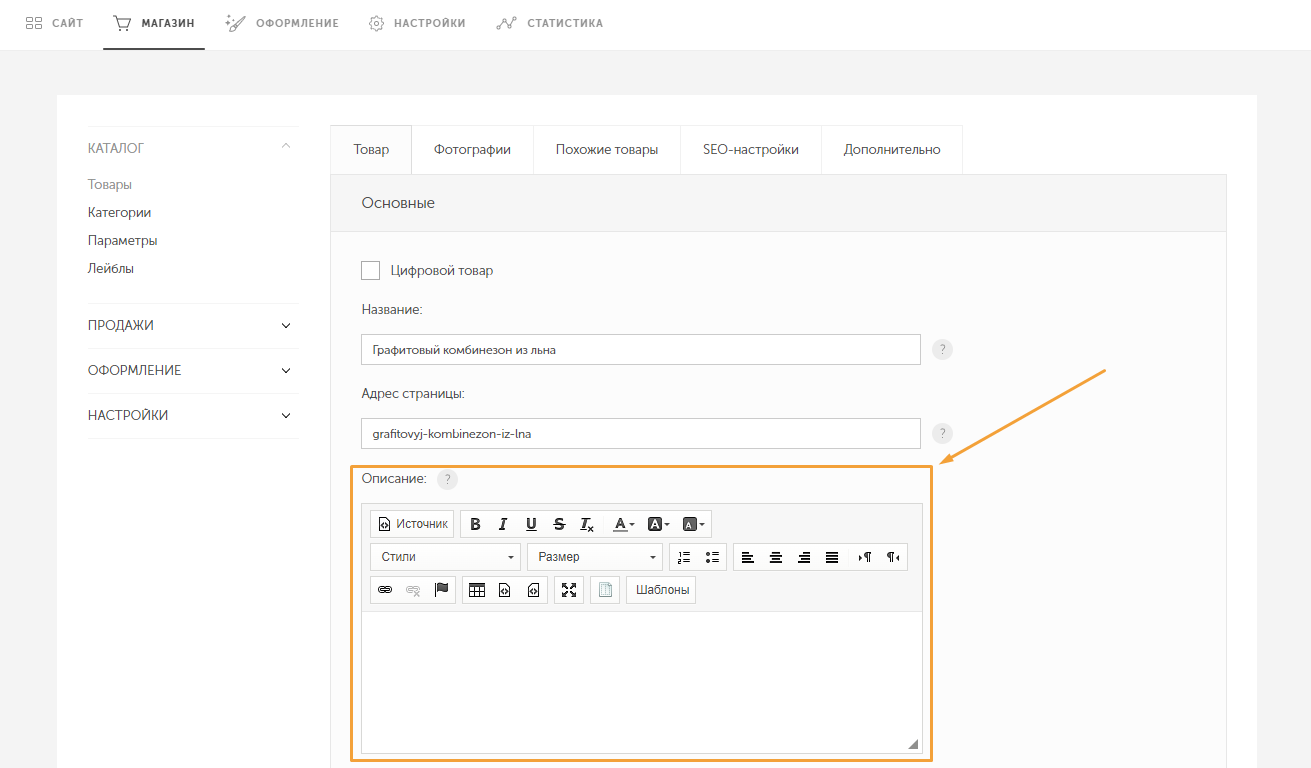The width and height of the screenshot is (1311, 768).
Task: Maximize the editor to fullscreen
Action: click(x=569, y=590)
